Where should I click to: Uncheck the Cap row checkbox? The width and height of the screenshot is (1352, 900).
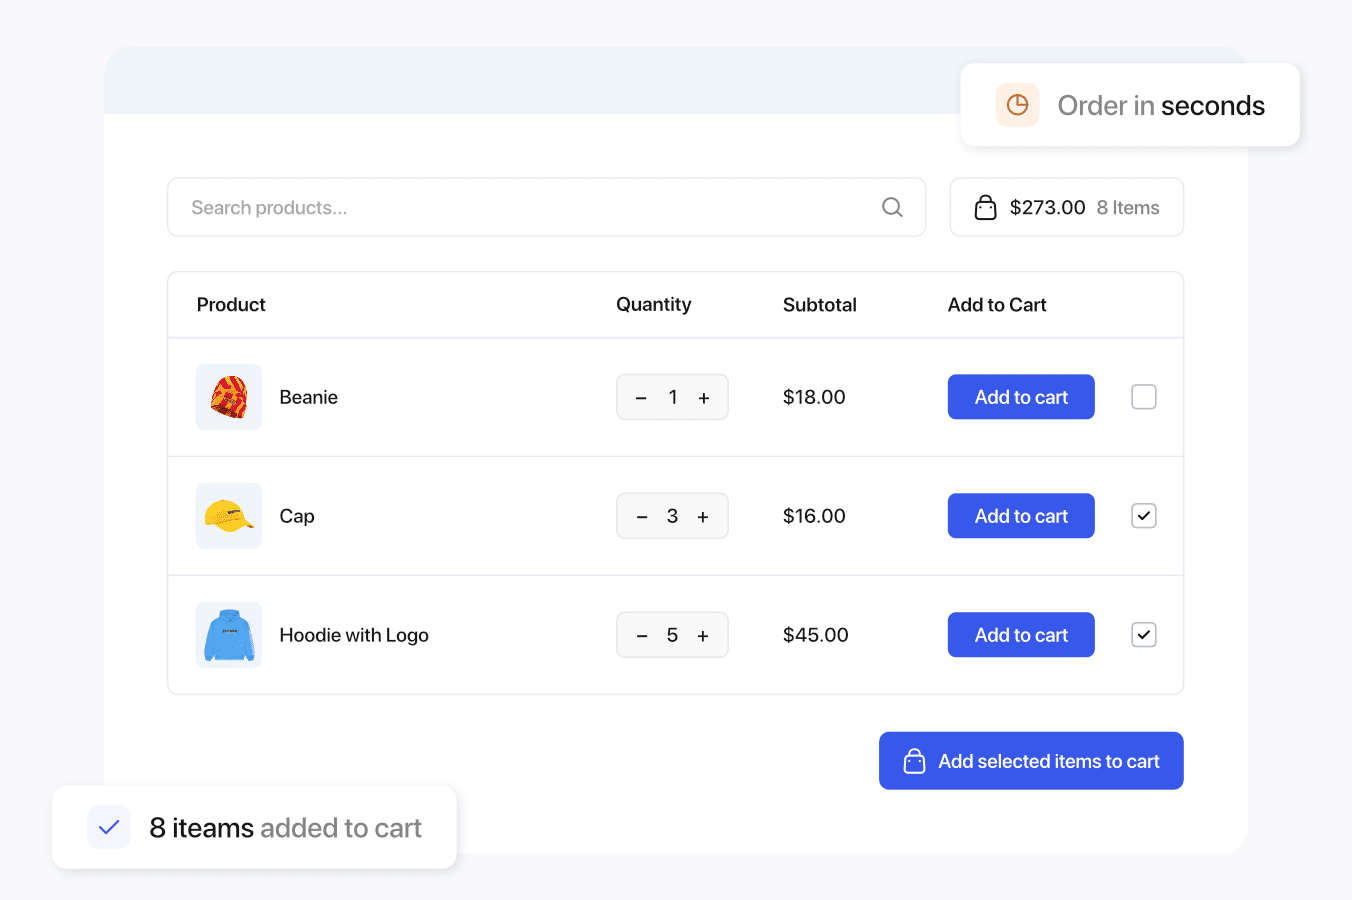pos(1144,516)
